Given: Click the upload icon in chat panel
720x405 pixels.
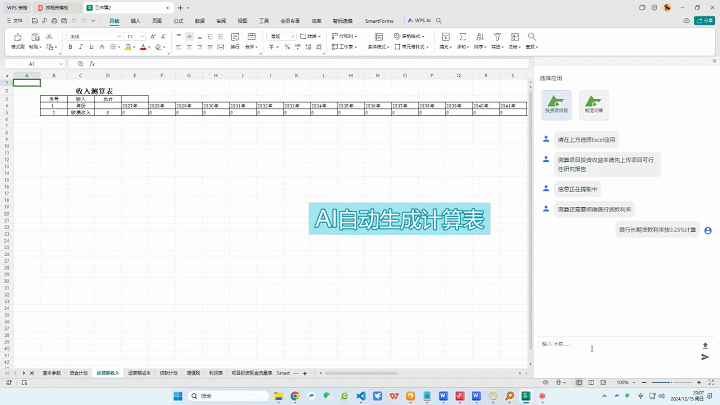Looking at the screenshot, I should pyautogui.click(x=704, y=345).
